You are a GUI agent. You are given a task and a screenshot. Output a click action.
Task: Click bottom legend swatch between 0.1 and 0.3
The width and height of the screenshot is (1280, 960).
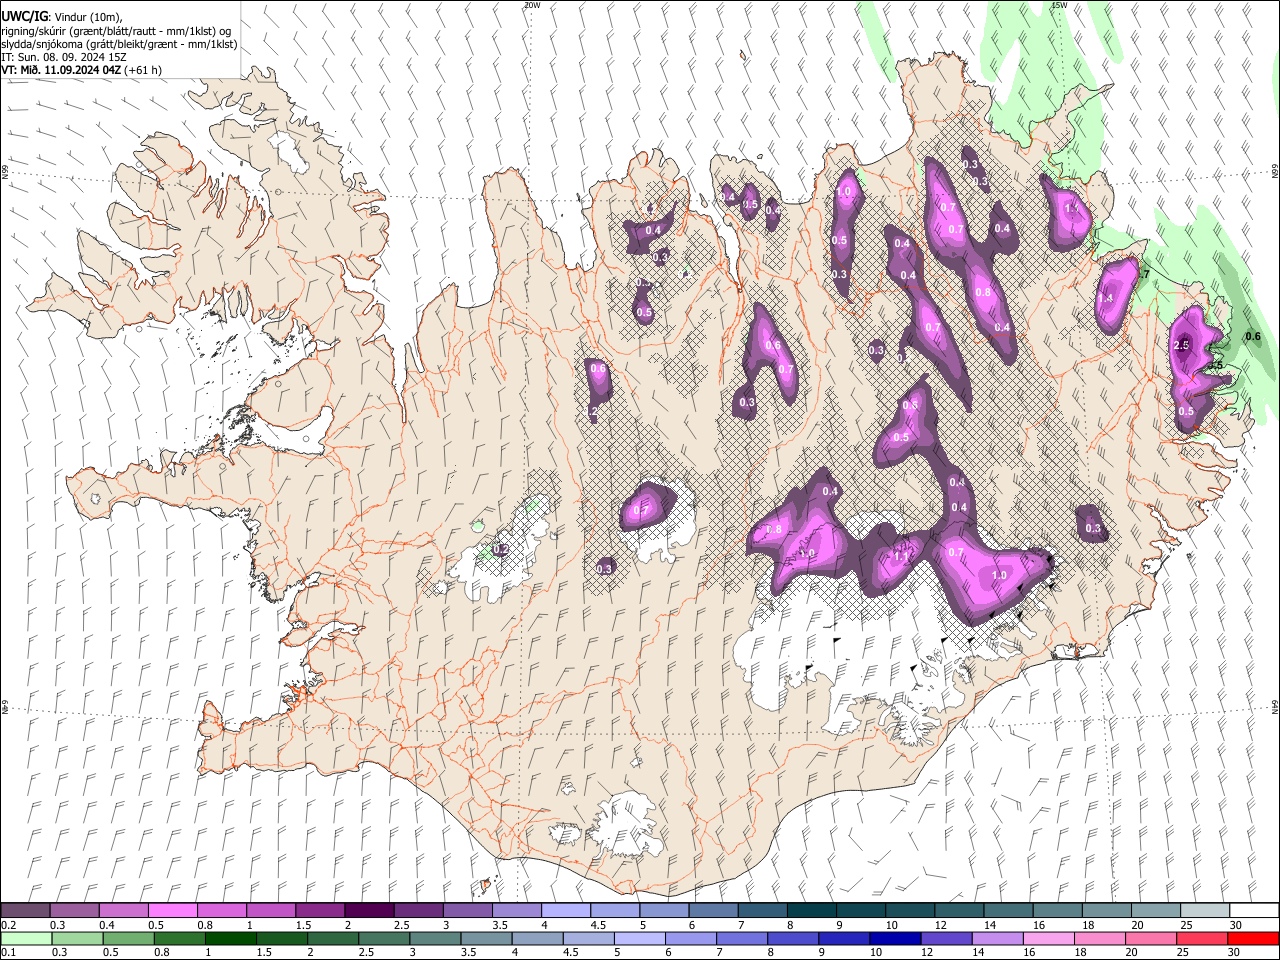tap(25, 938)
